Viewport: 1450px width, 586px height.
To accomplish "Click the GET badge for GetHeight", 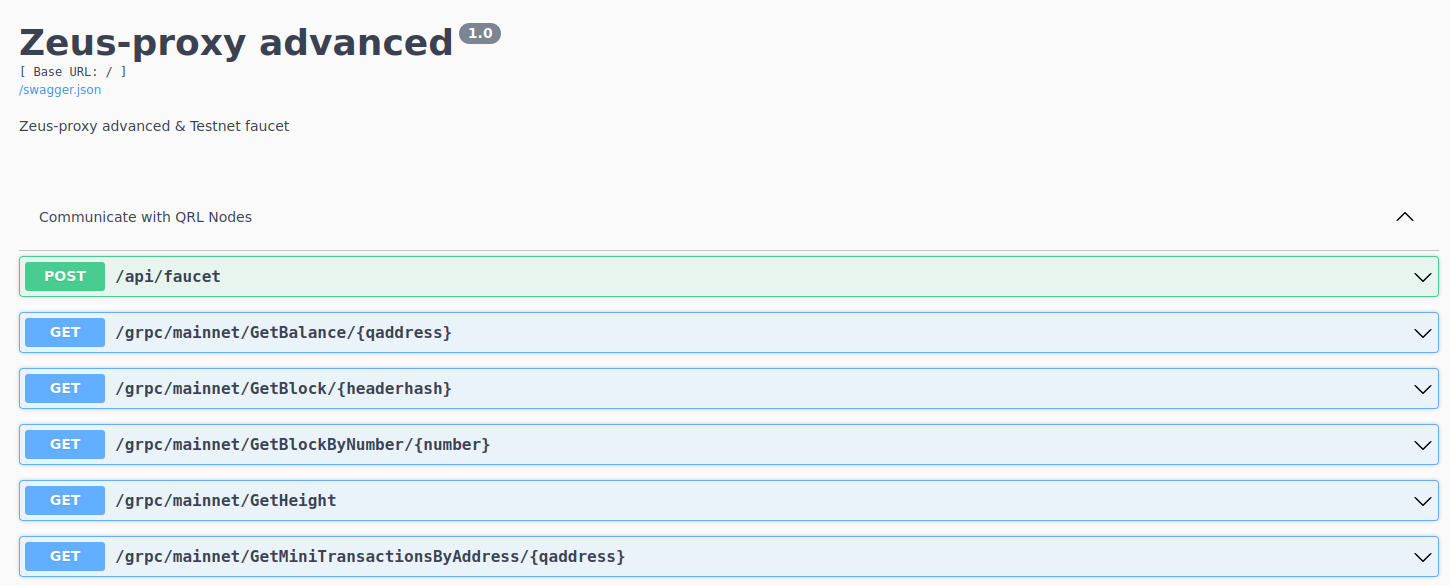I will (65, 500).
